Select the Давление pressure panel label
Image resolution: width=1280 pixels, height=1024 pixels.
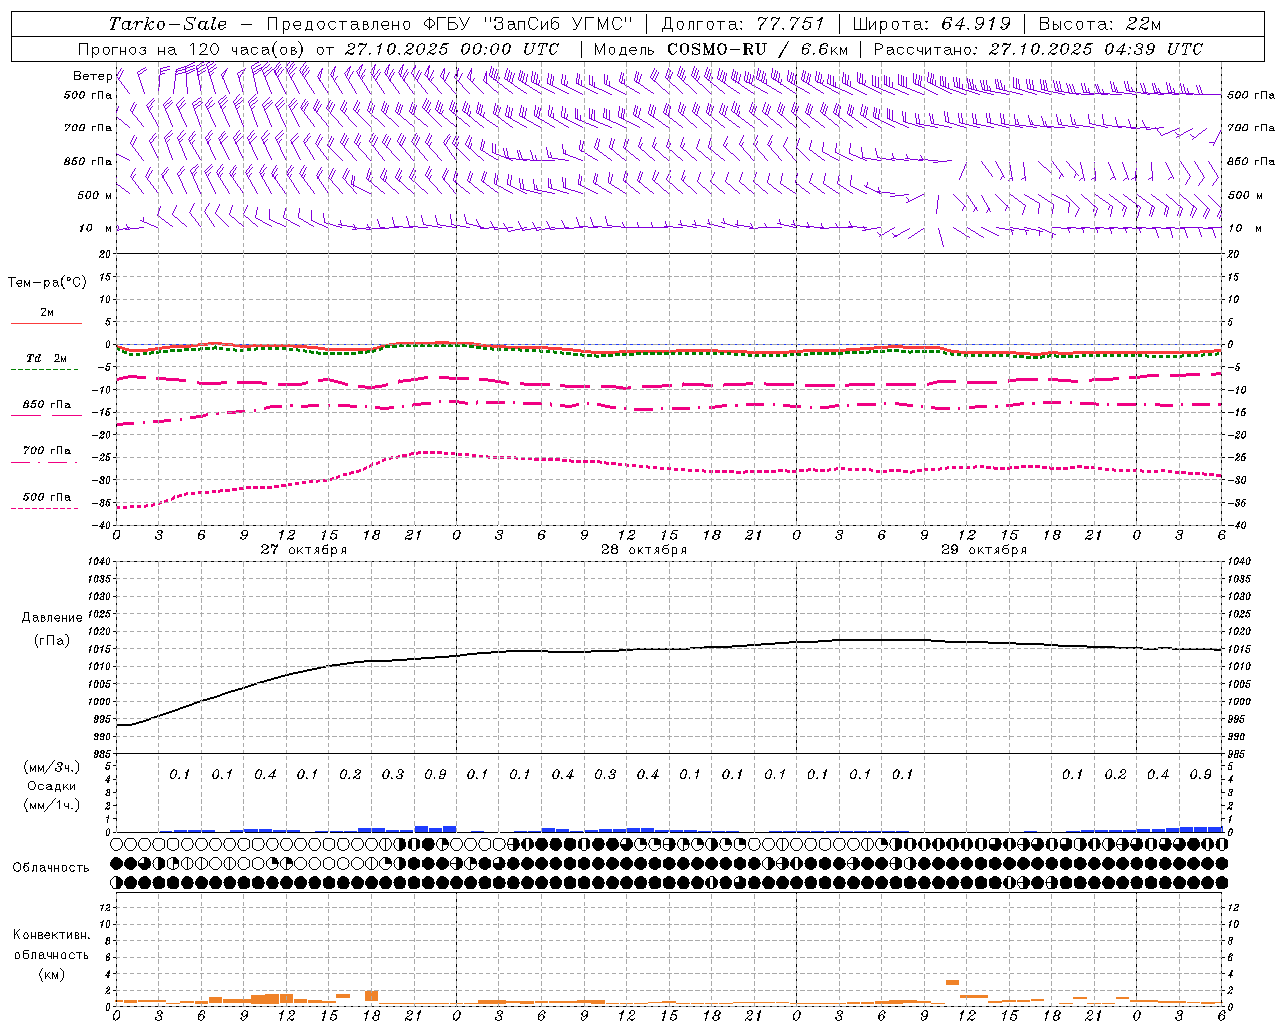(x=52, y=618)
